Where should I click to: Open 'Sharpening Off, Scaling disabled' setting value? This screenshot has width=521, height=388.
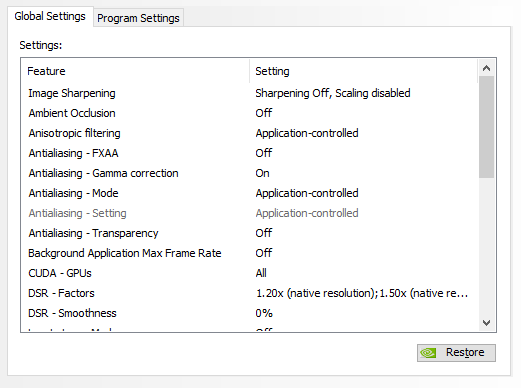click(333, 93)
